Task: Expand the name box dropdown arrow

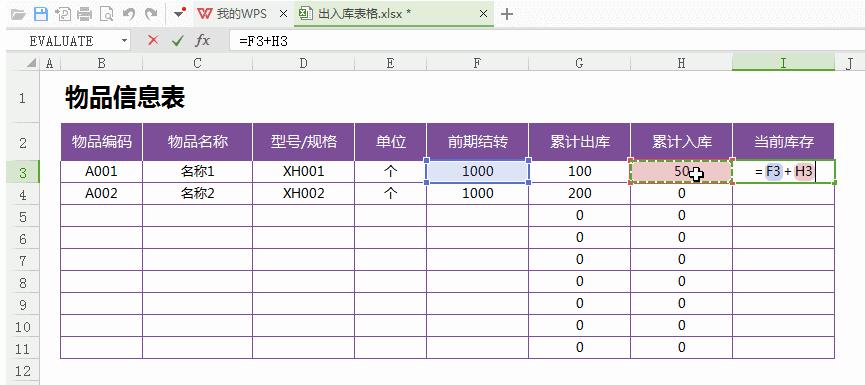Action: coord(124,41)
